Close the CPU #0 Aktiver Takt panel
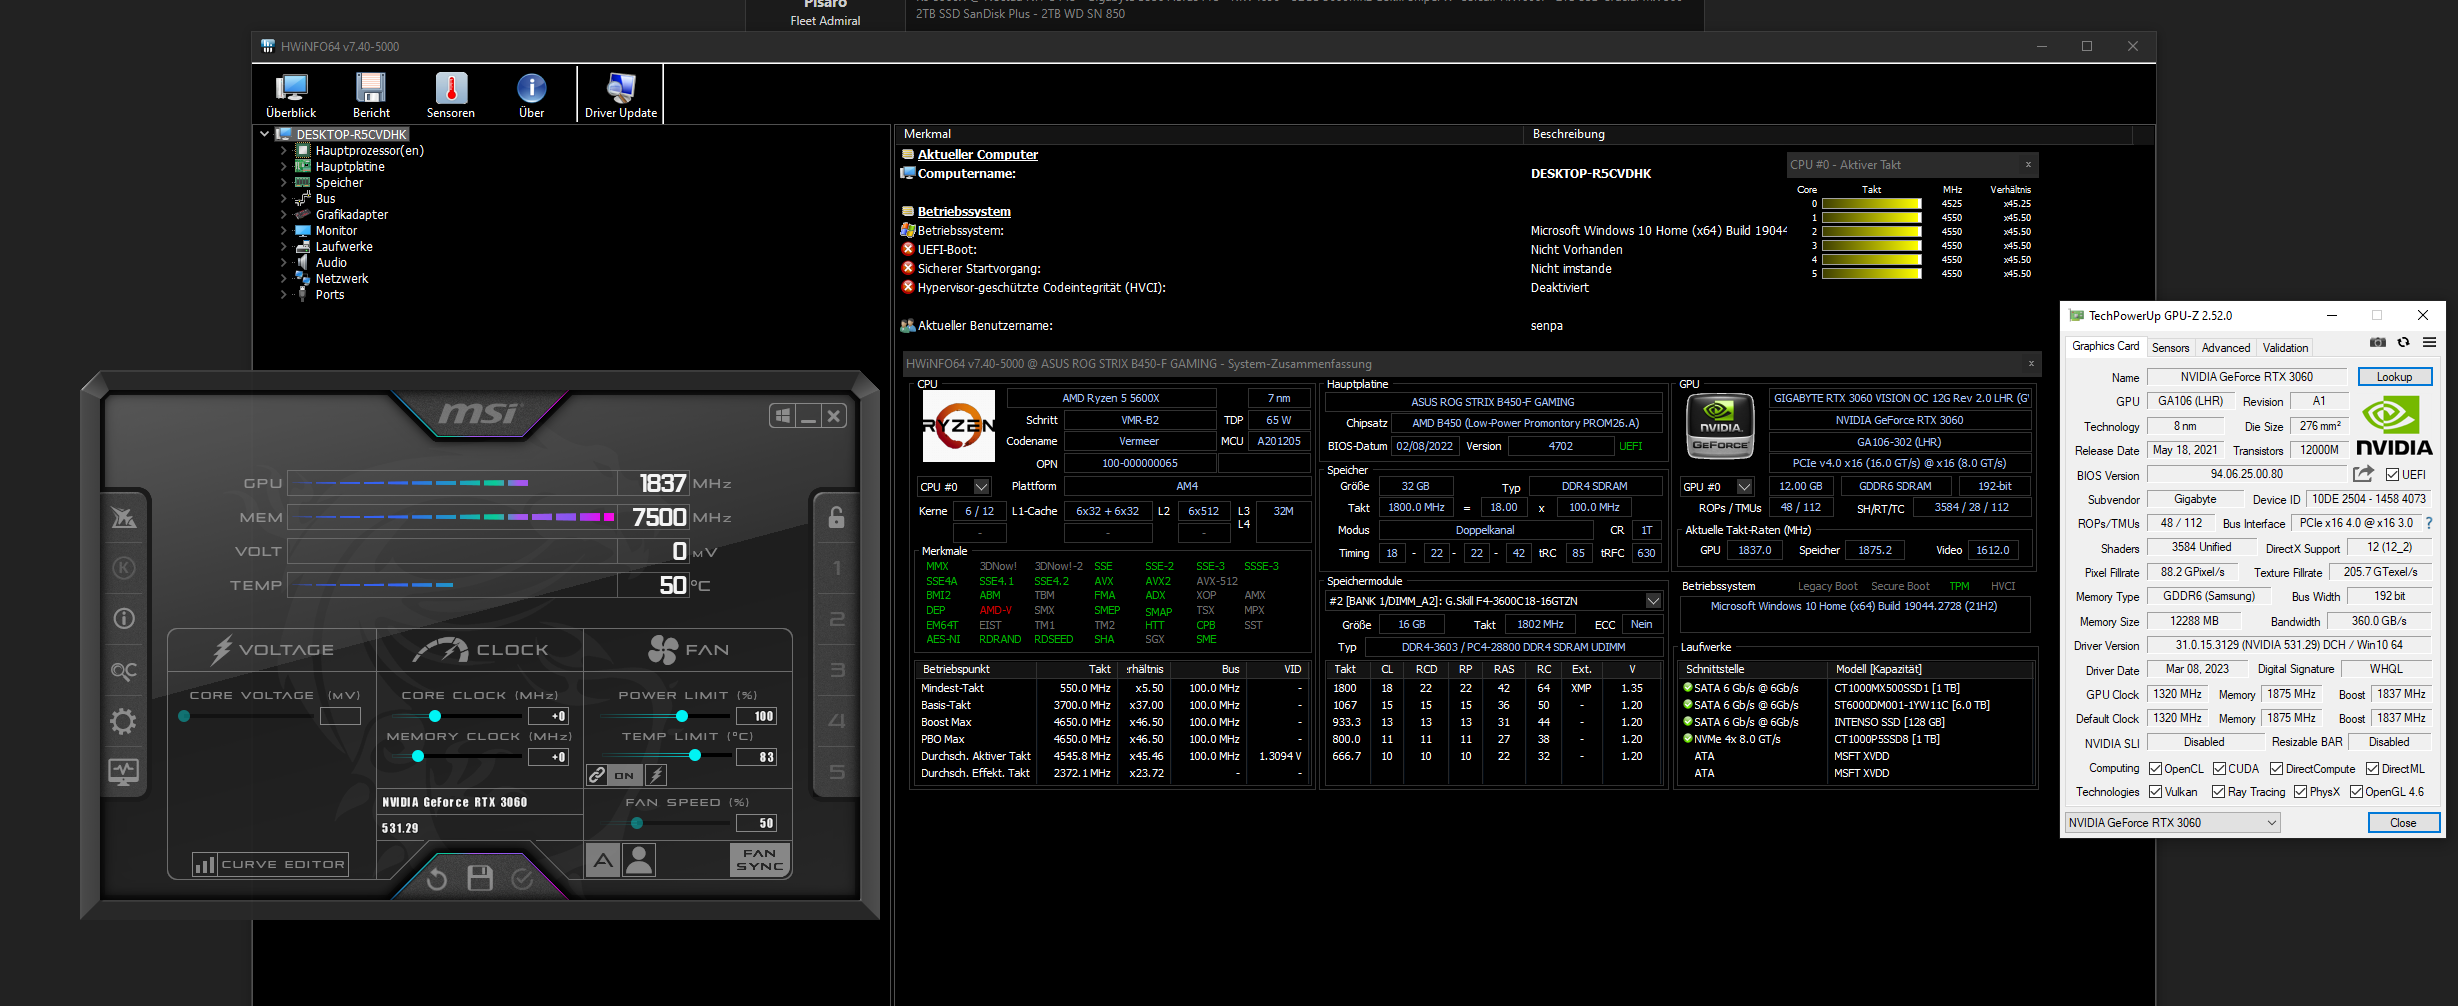2458x1006 pixels. click(x=2028, y=165)
